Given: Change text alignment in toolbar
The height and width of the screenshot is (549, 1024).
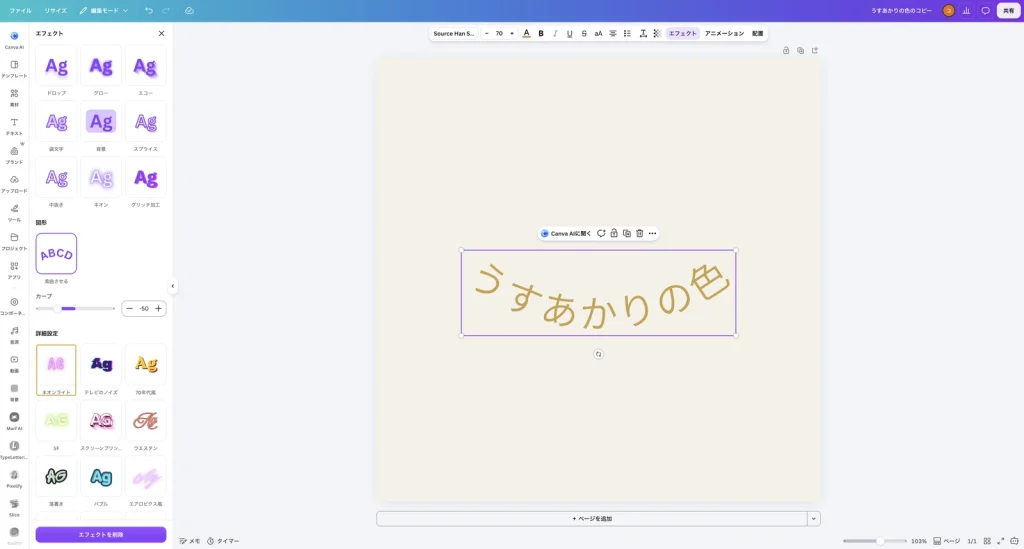Looking at the screenshot, I should [x=613, y=33].
